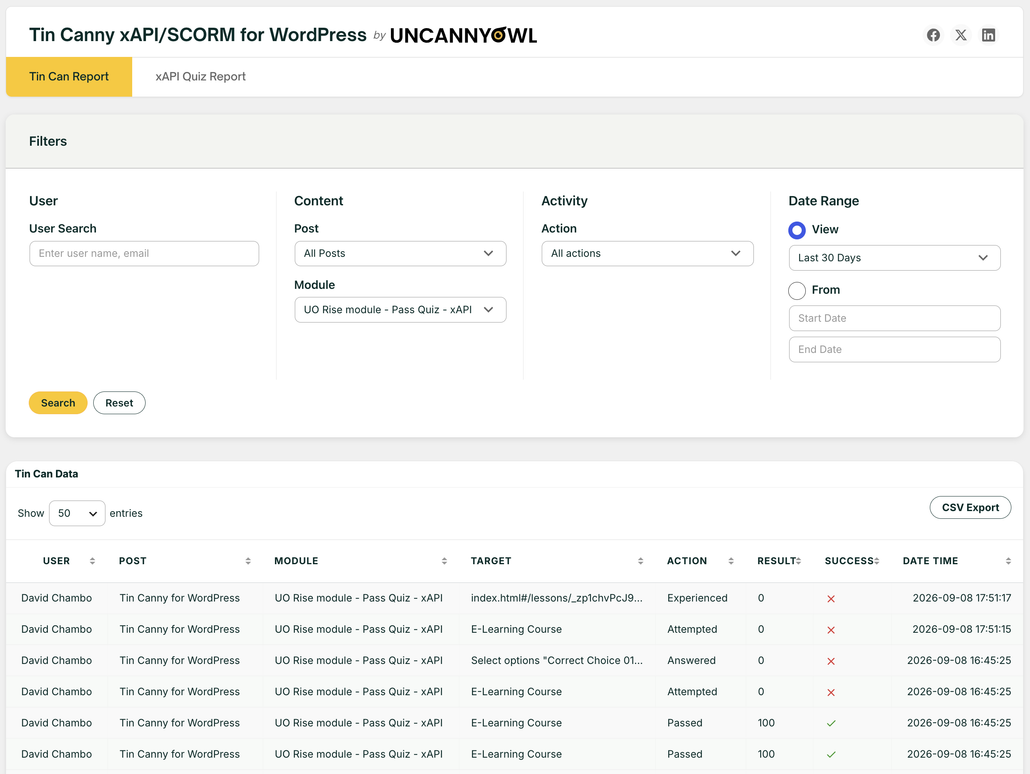Focus the User Search input field
1030x774 pixels.
(144, 254)
